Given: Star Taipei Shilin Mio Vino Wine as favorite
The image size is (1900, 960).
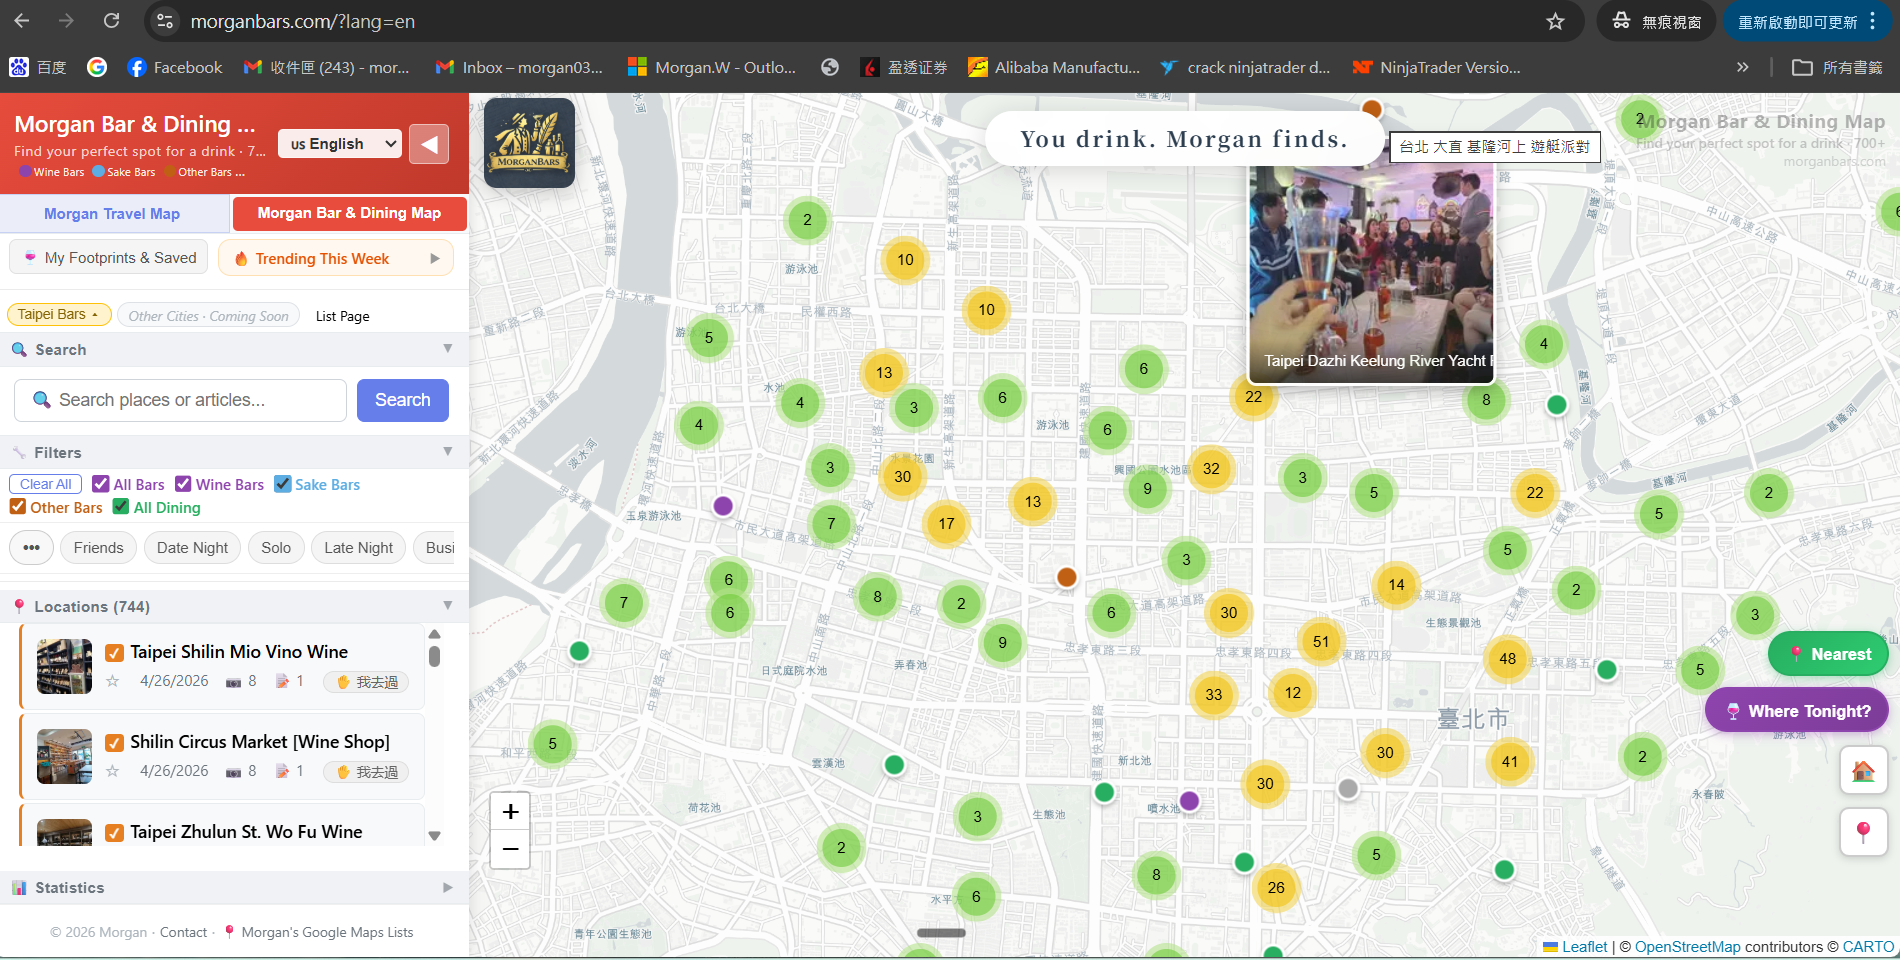Looking at the screenshot, I should (113, 681).
